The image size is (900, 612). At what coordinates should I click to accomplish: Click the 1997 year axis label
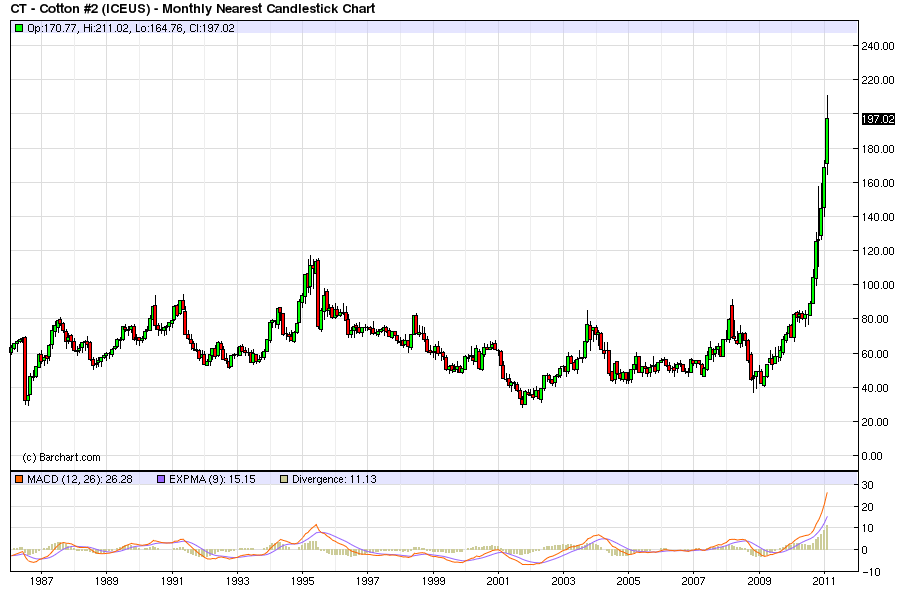point(367,581)
